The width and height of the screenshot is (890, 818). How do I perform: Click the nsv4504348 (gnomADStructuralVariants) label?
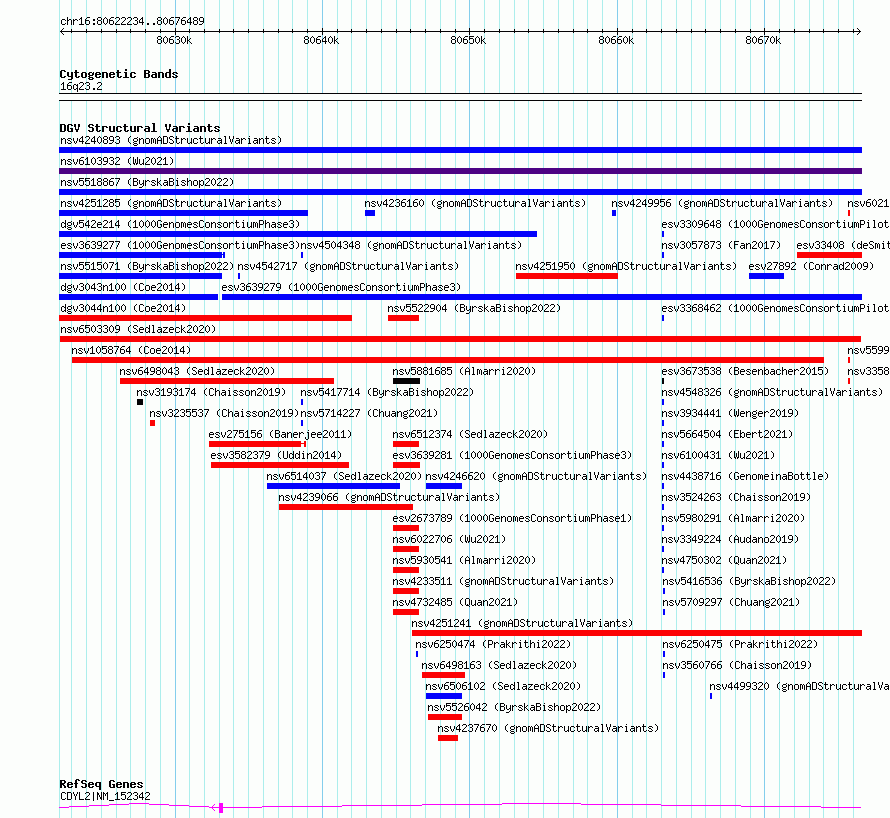pyautogui.click(x=411, y=245)
